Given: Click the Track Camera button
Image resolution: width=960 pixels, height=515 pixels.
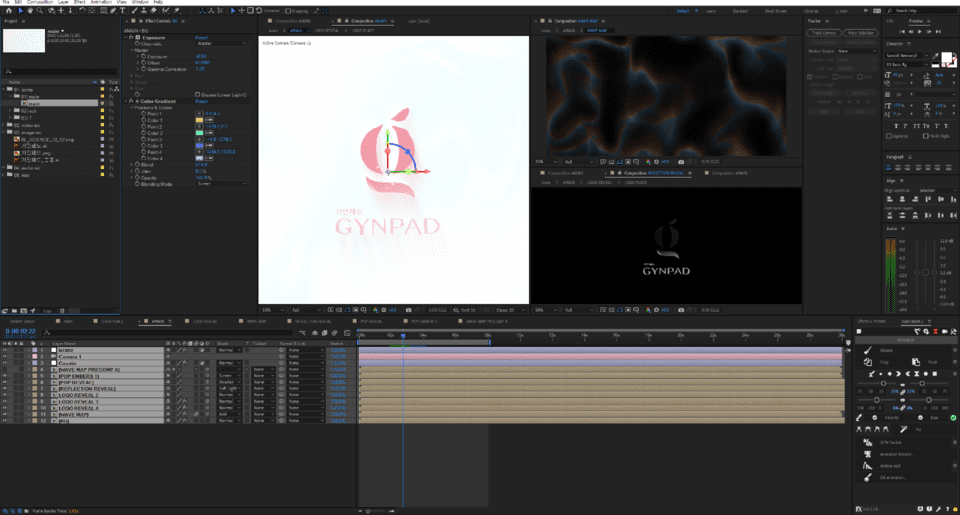Looking at the screenshot, I should (x=824, y=33).
